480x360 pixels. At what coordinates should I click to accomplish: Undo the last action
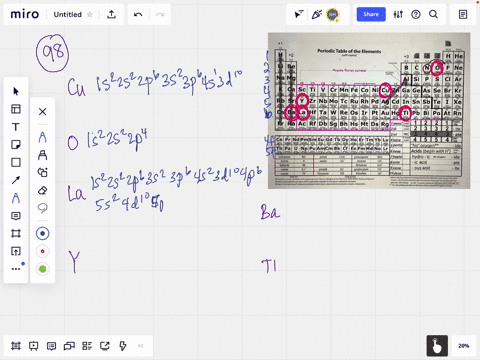click(138, 14)
